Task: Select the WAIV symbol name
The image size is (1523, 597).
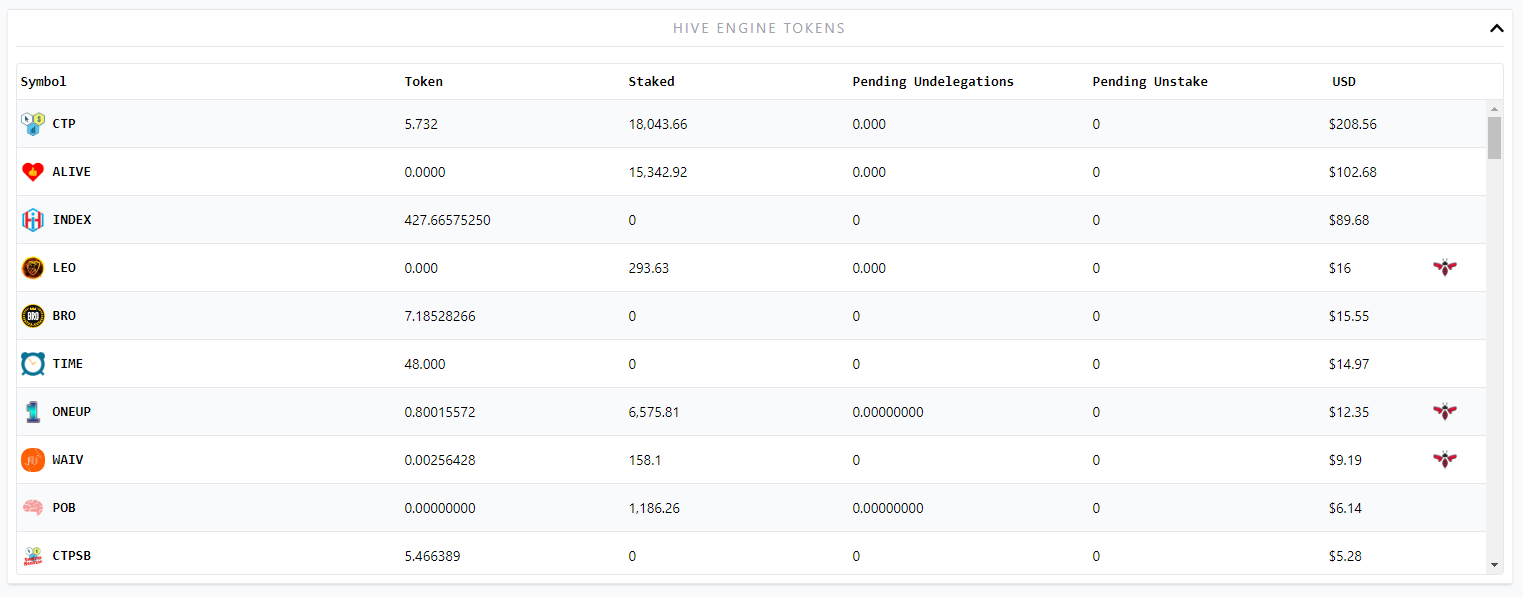Action: (68, 460)
